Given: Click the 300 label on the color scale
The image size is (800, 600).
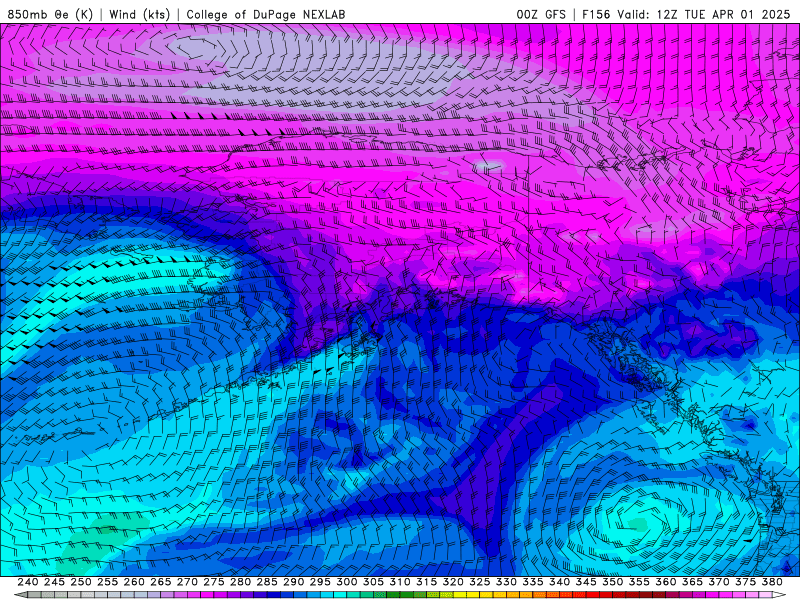Looking at the screenshot, I should 346,582.
